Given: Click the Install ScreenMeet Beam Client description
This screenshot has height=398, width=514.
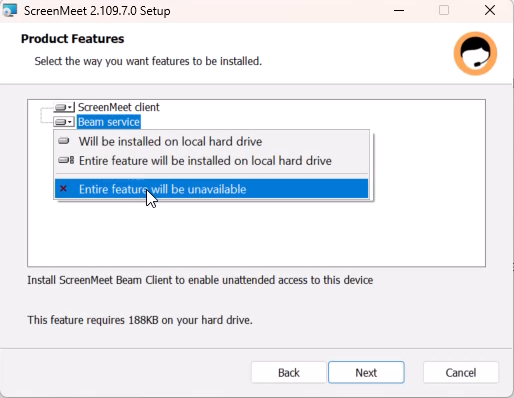Looking at the screenshot, I should pos(200,280).
